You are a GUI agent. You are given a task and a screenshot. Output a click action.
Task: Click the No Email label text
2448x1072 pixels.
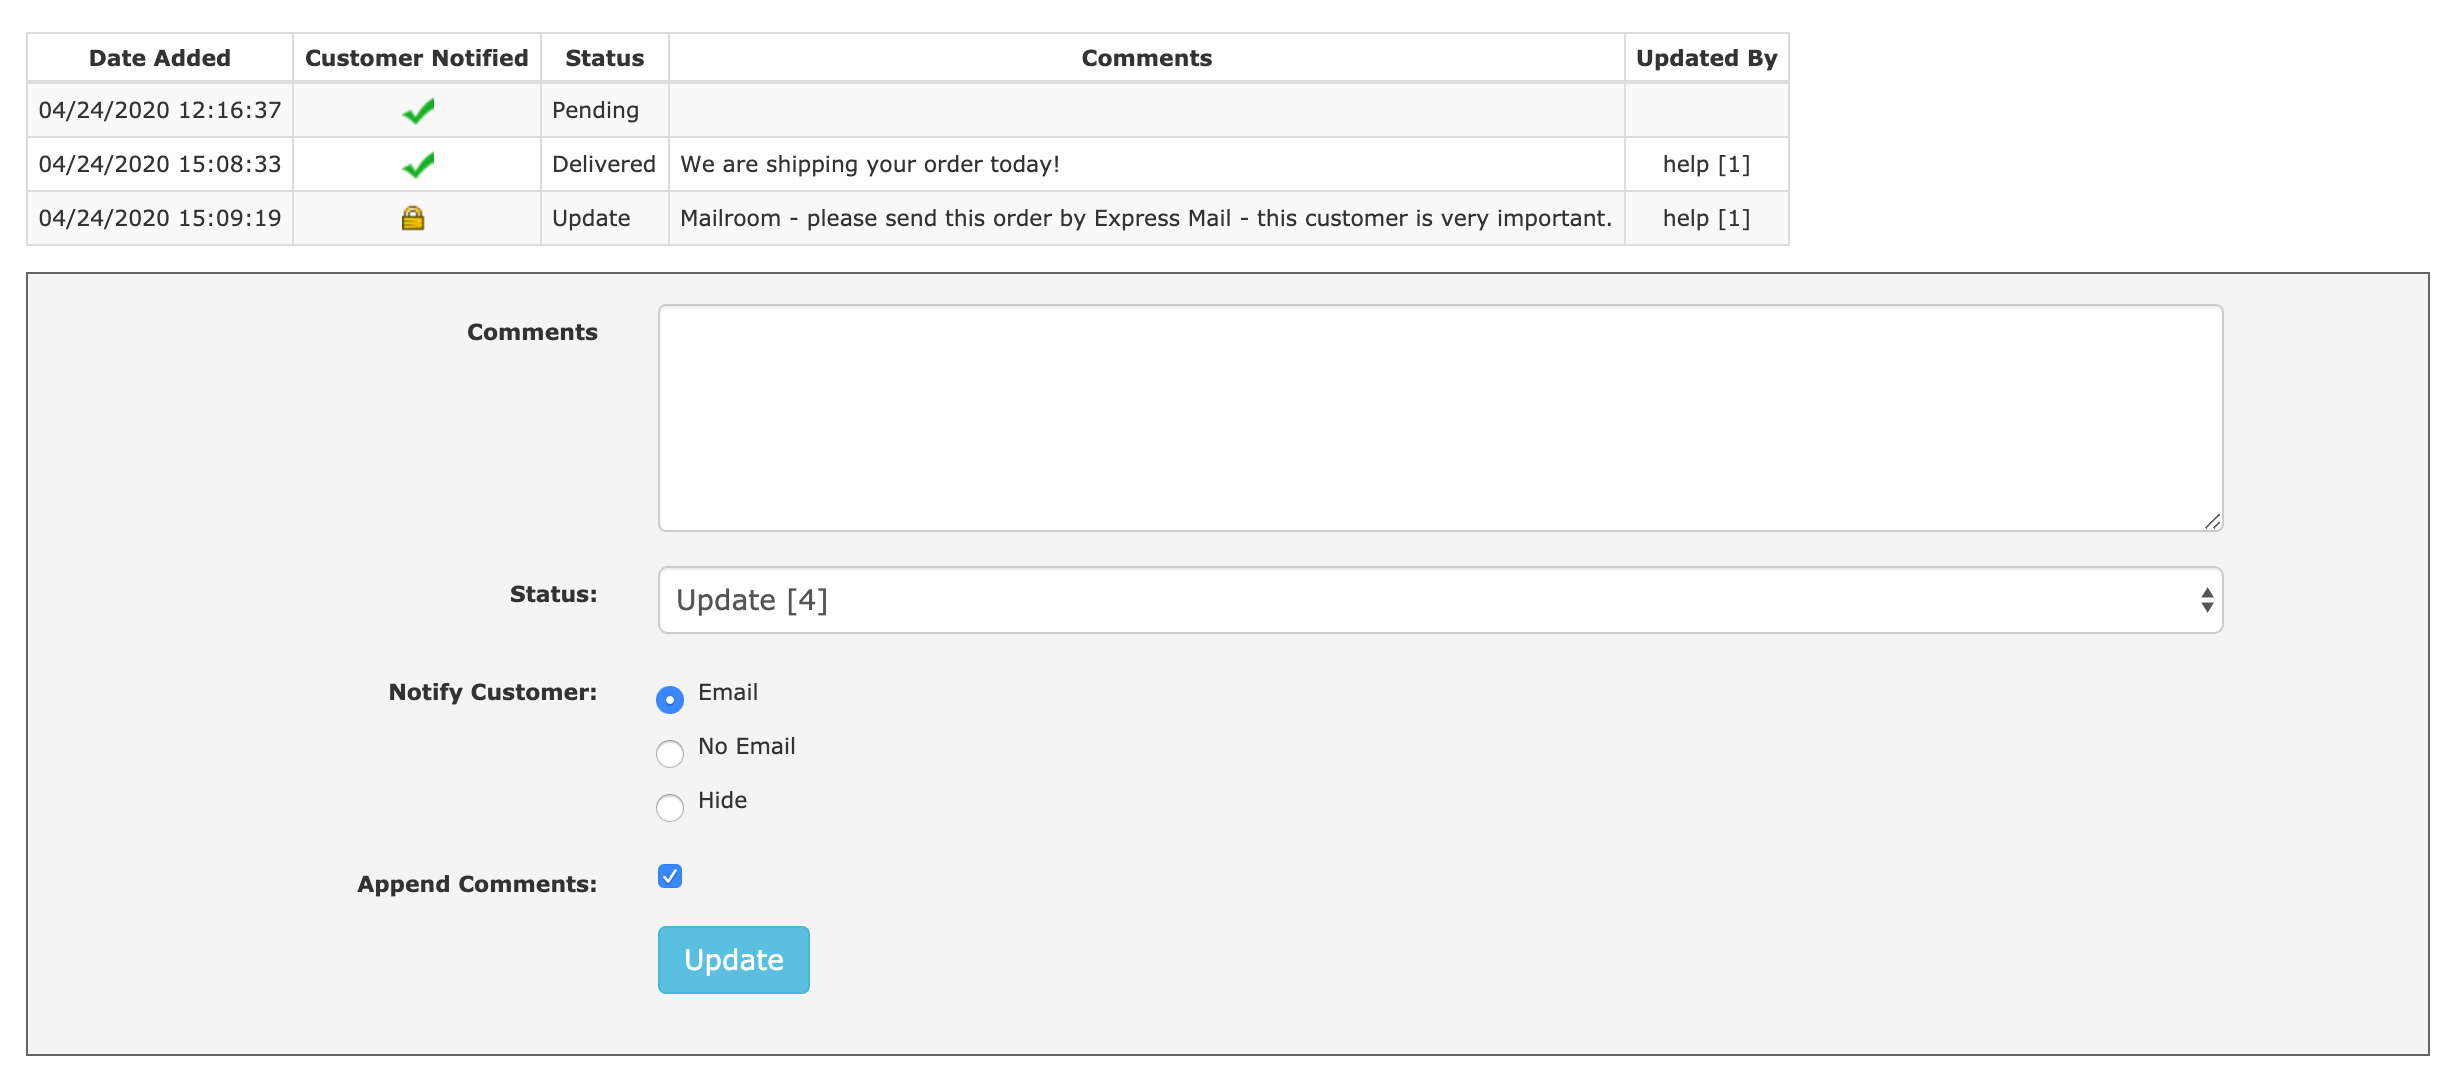click(747, 746)
